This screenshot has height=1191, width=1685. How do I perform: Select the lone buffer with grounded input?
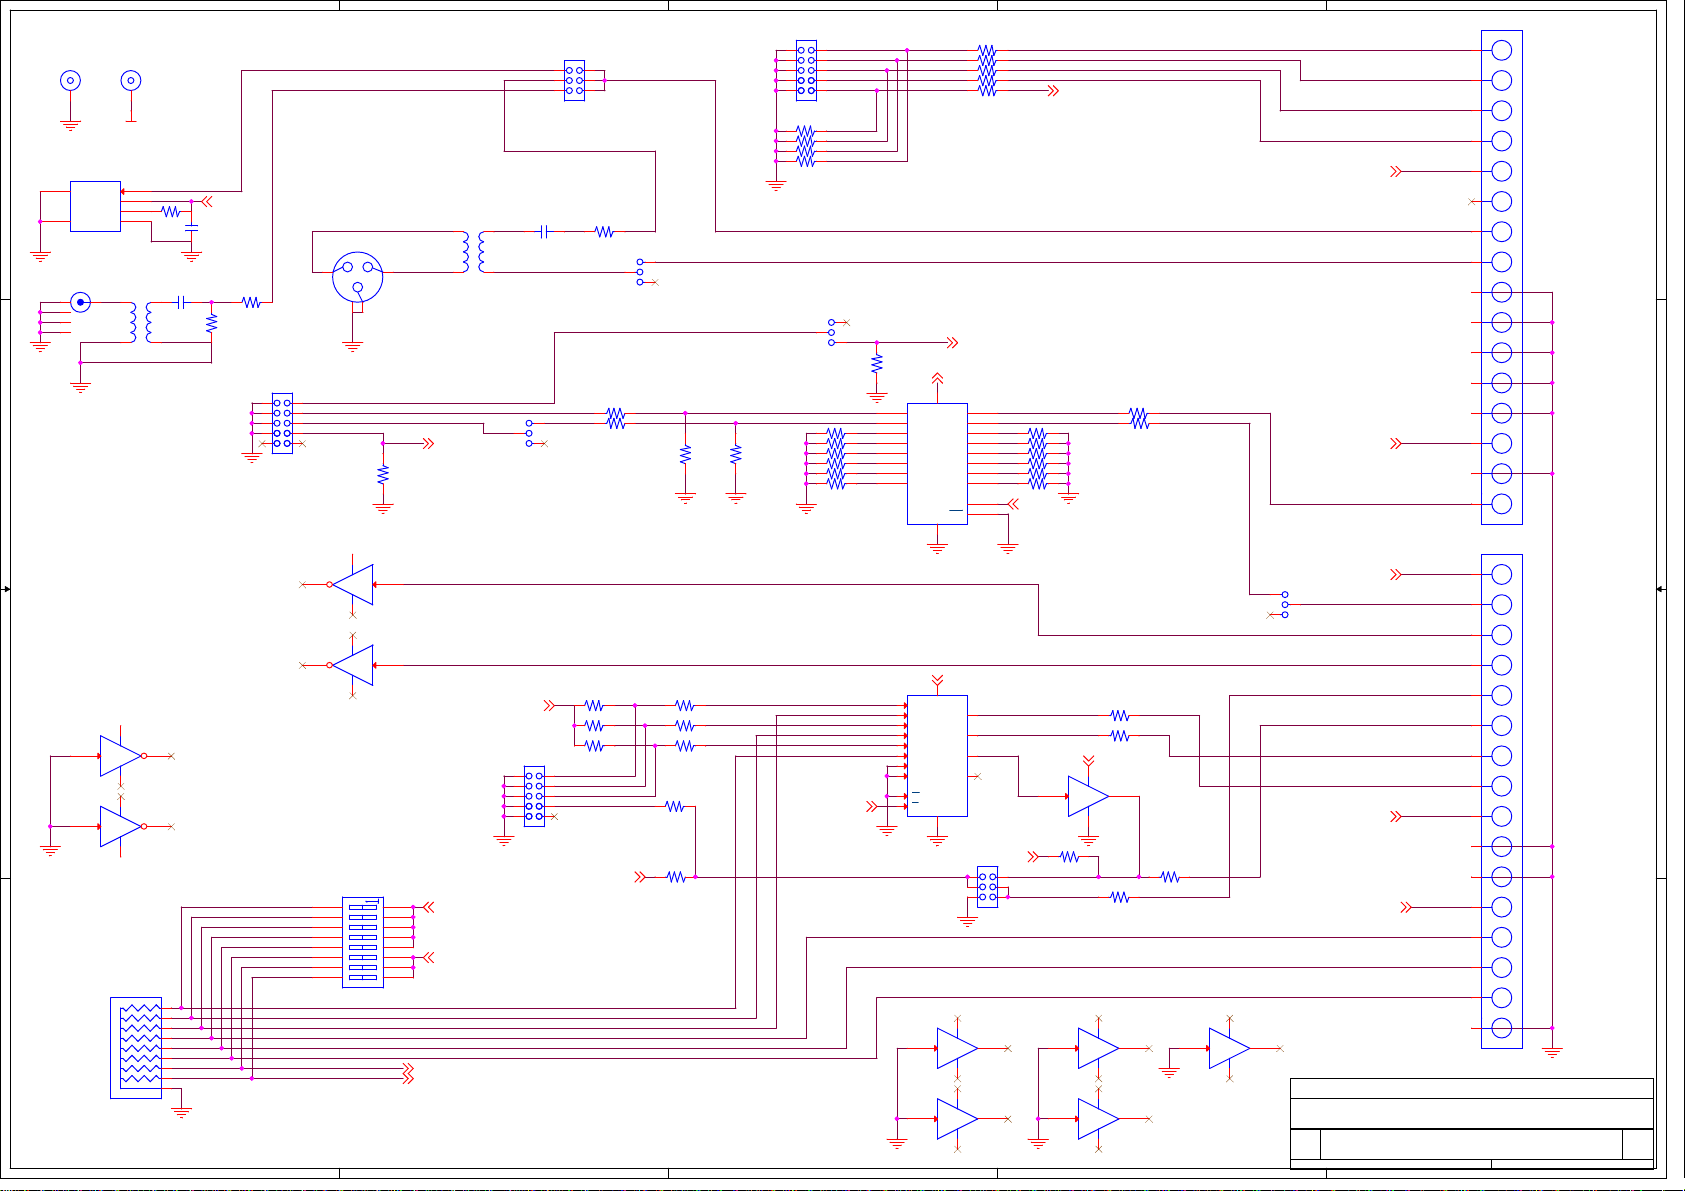[1229, 1048]
